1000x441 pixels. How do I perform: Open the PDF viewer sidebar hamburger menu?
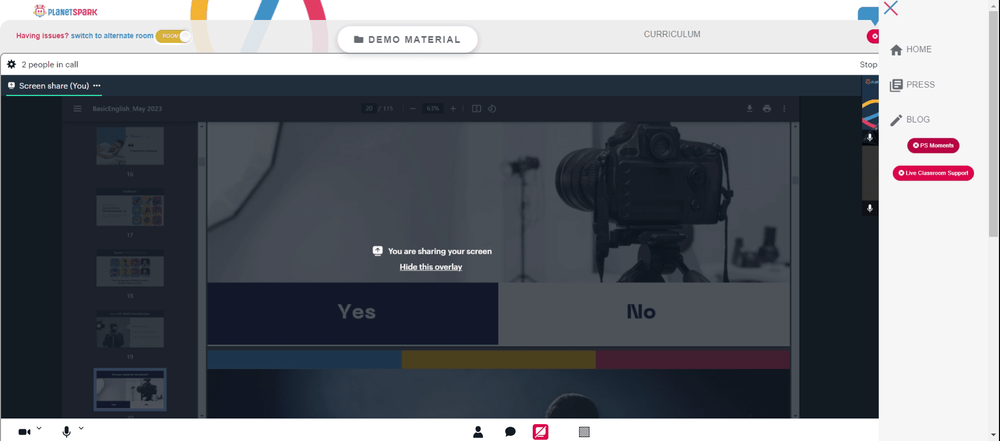[77, 108]
